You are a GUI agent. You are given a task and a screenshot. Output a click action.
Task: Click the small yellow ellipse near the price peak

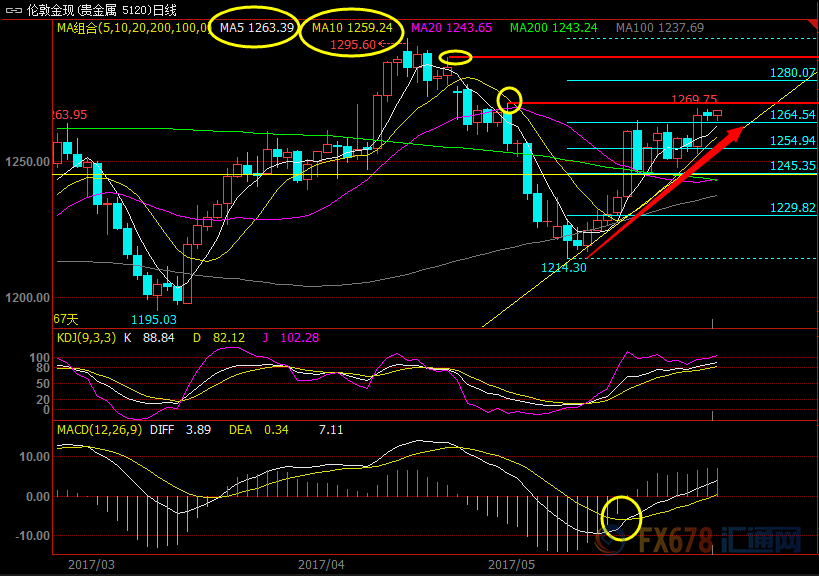[455, 57]
